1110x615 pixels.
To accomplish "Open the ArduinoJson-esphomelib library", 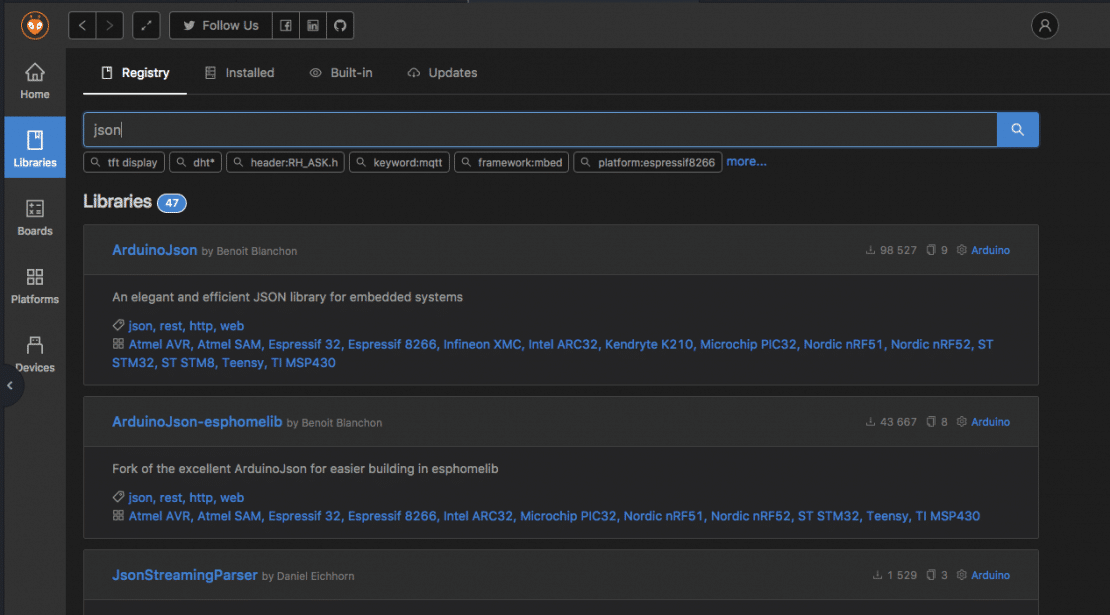I will [197, 422].
